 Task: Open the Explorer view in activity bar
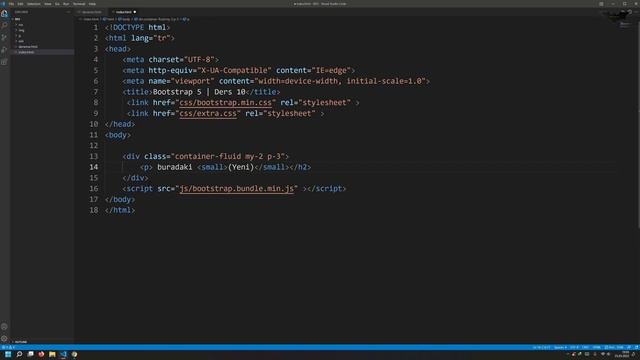click(4, 14)
